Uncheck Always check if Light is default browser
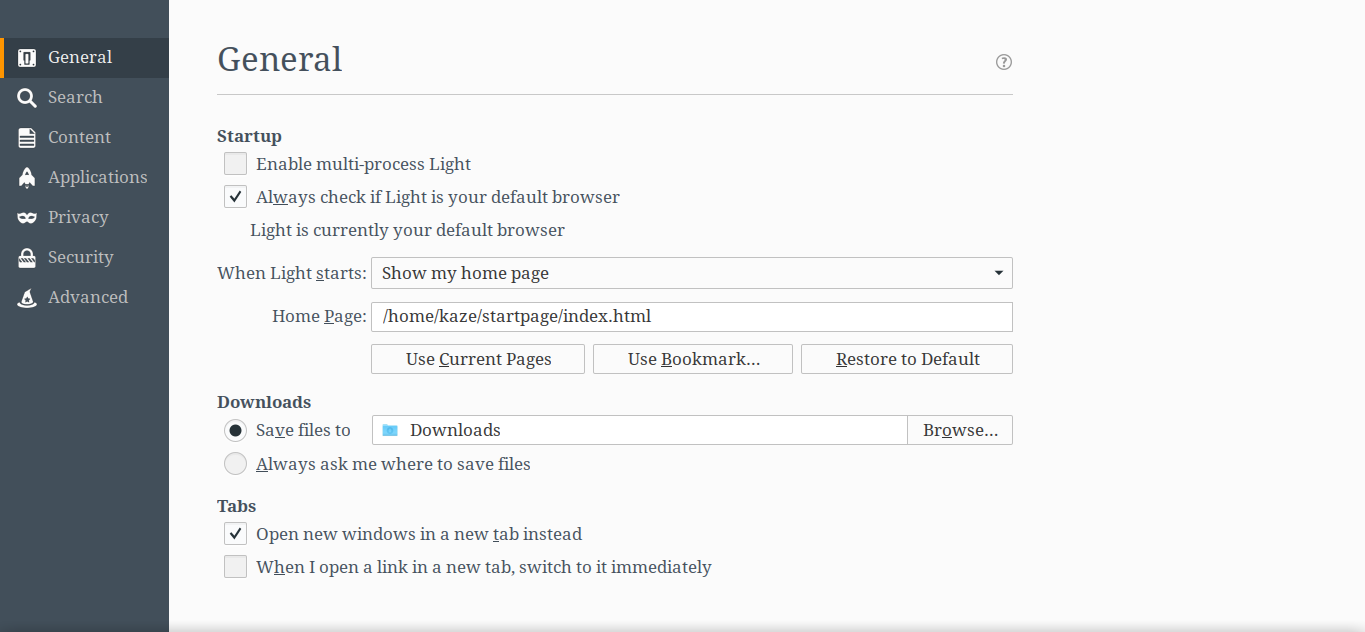Screen dimensions: 1365x632 pos(235,197)
